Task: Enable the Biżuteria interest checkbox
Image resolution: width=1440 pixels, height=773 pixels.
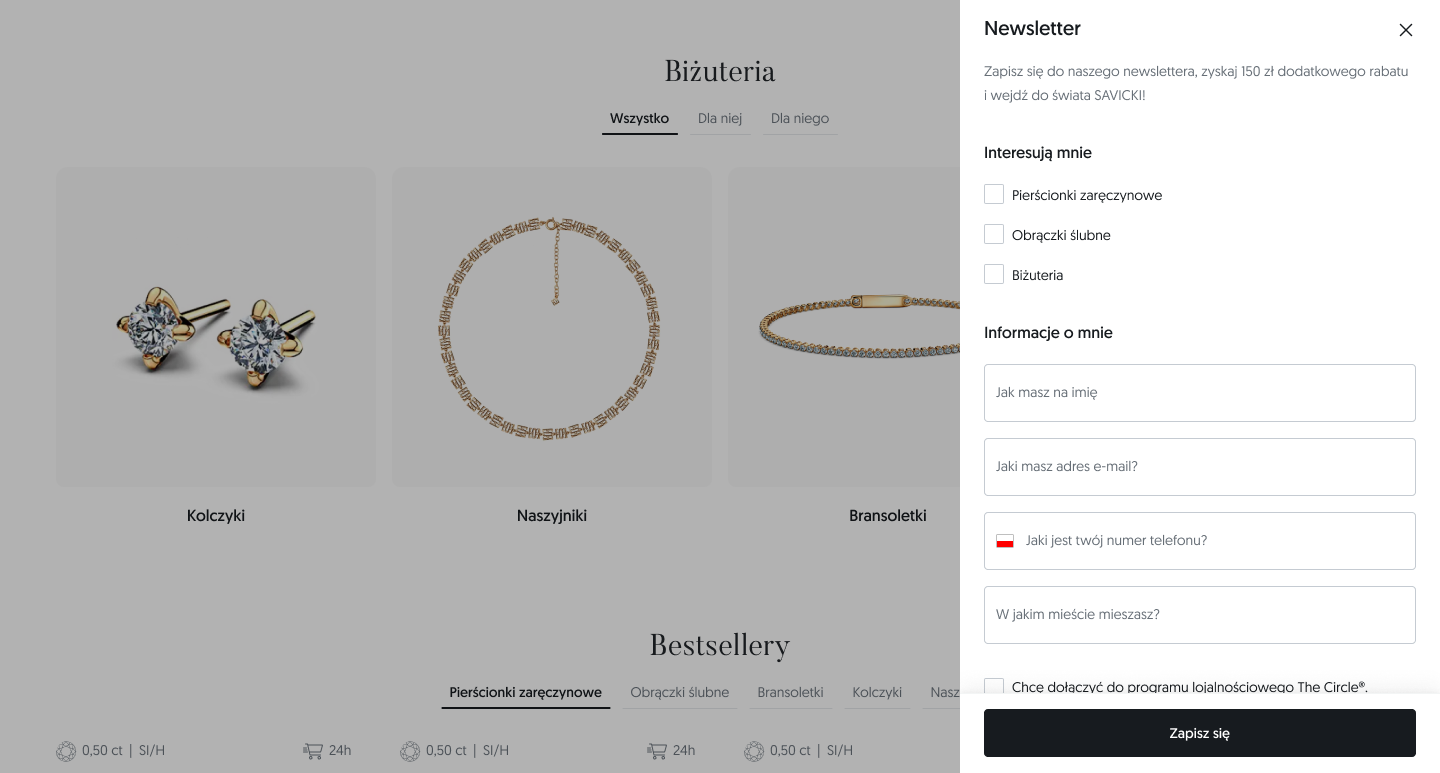Action: (x=994, y=274)
